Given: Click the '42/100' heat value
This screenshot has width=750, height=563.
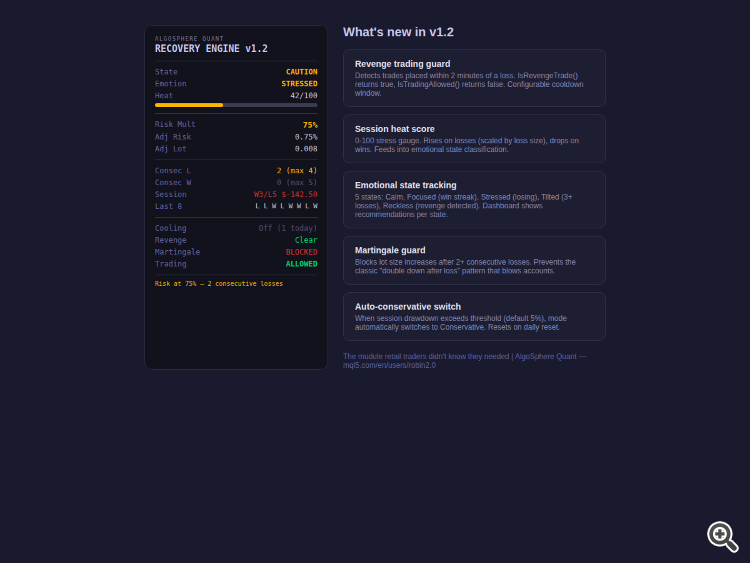Looking at the screenshot, I should coord(304,96).
